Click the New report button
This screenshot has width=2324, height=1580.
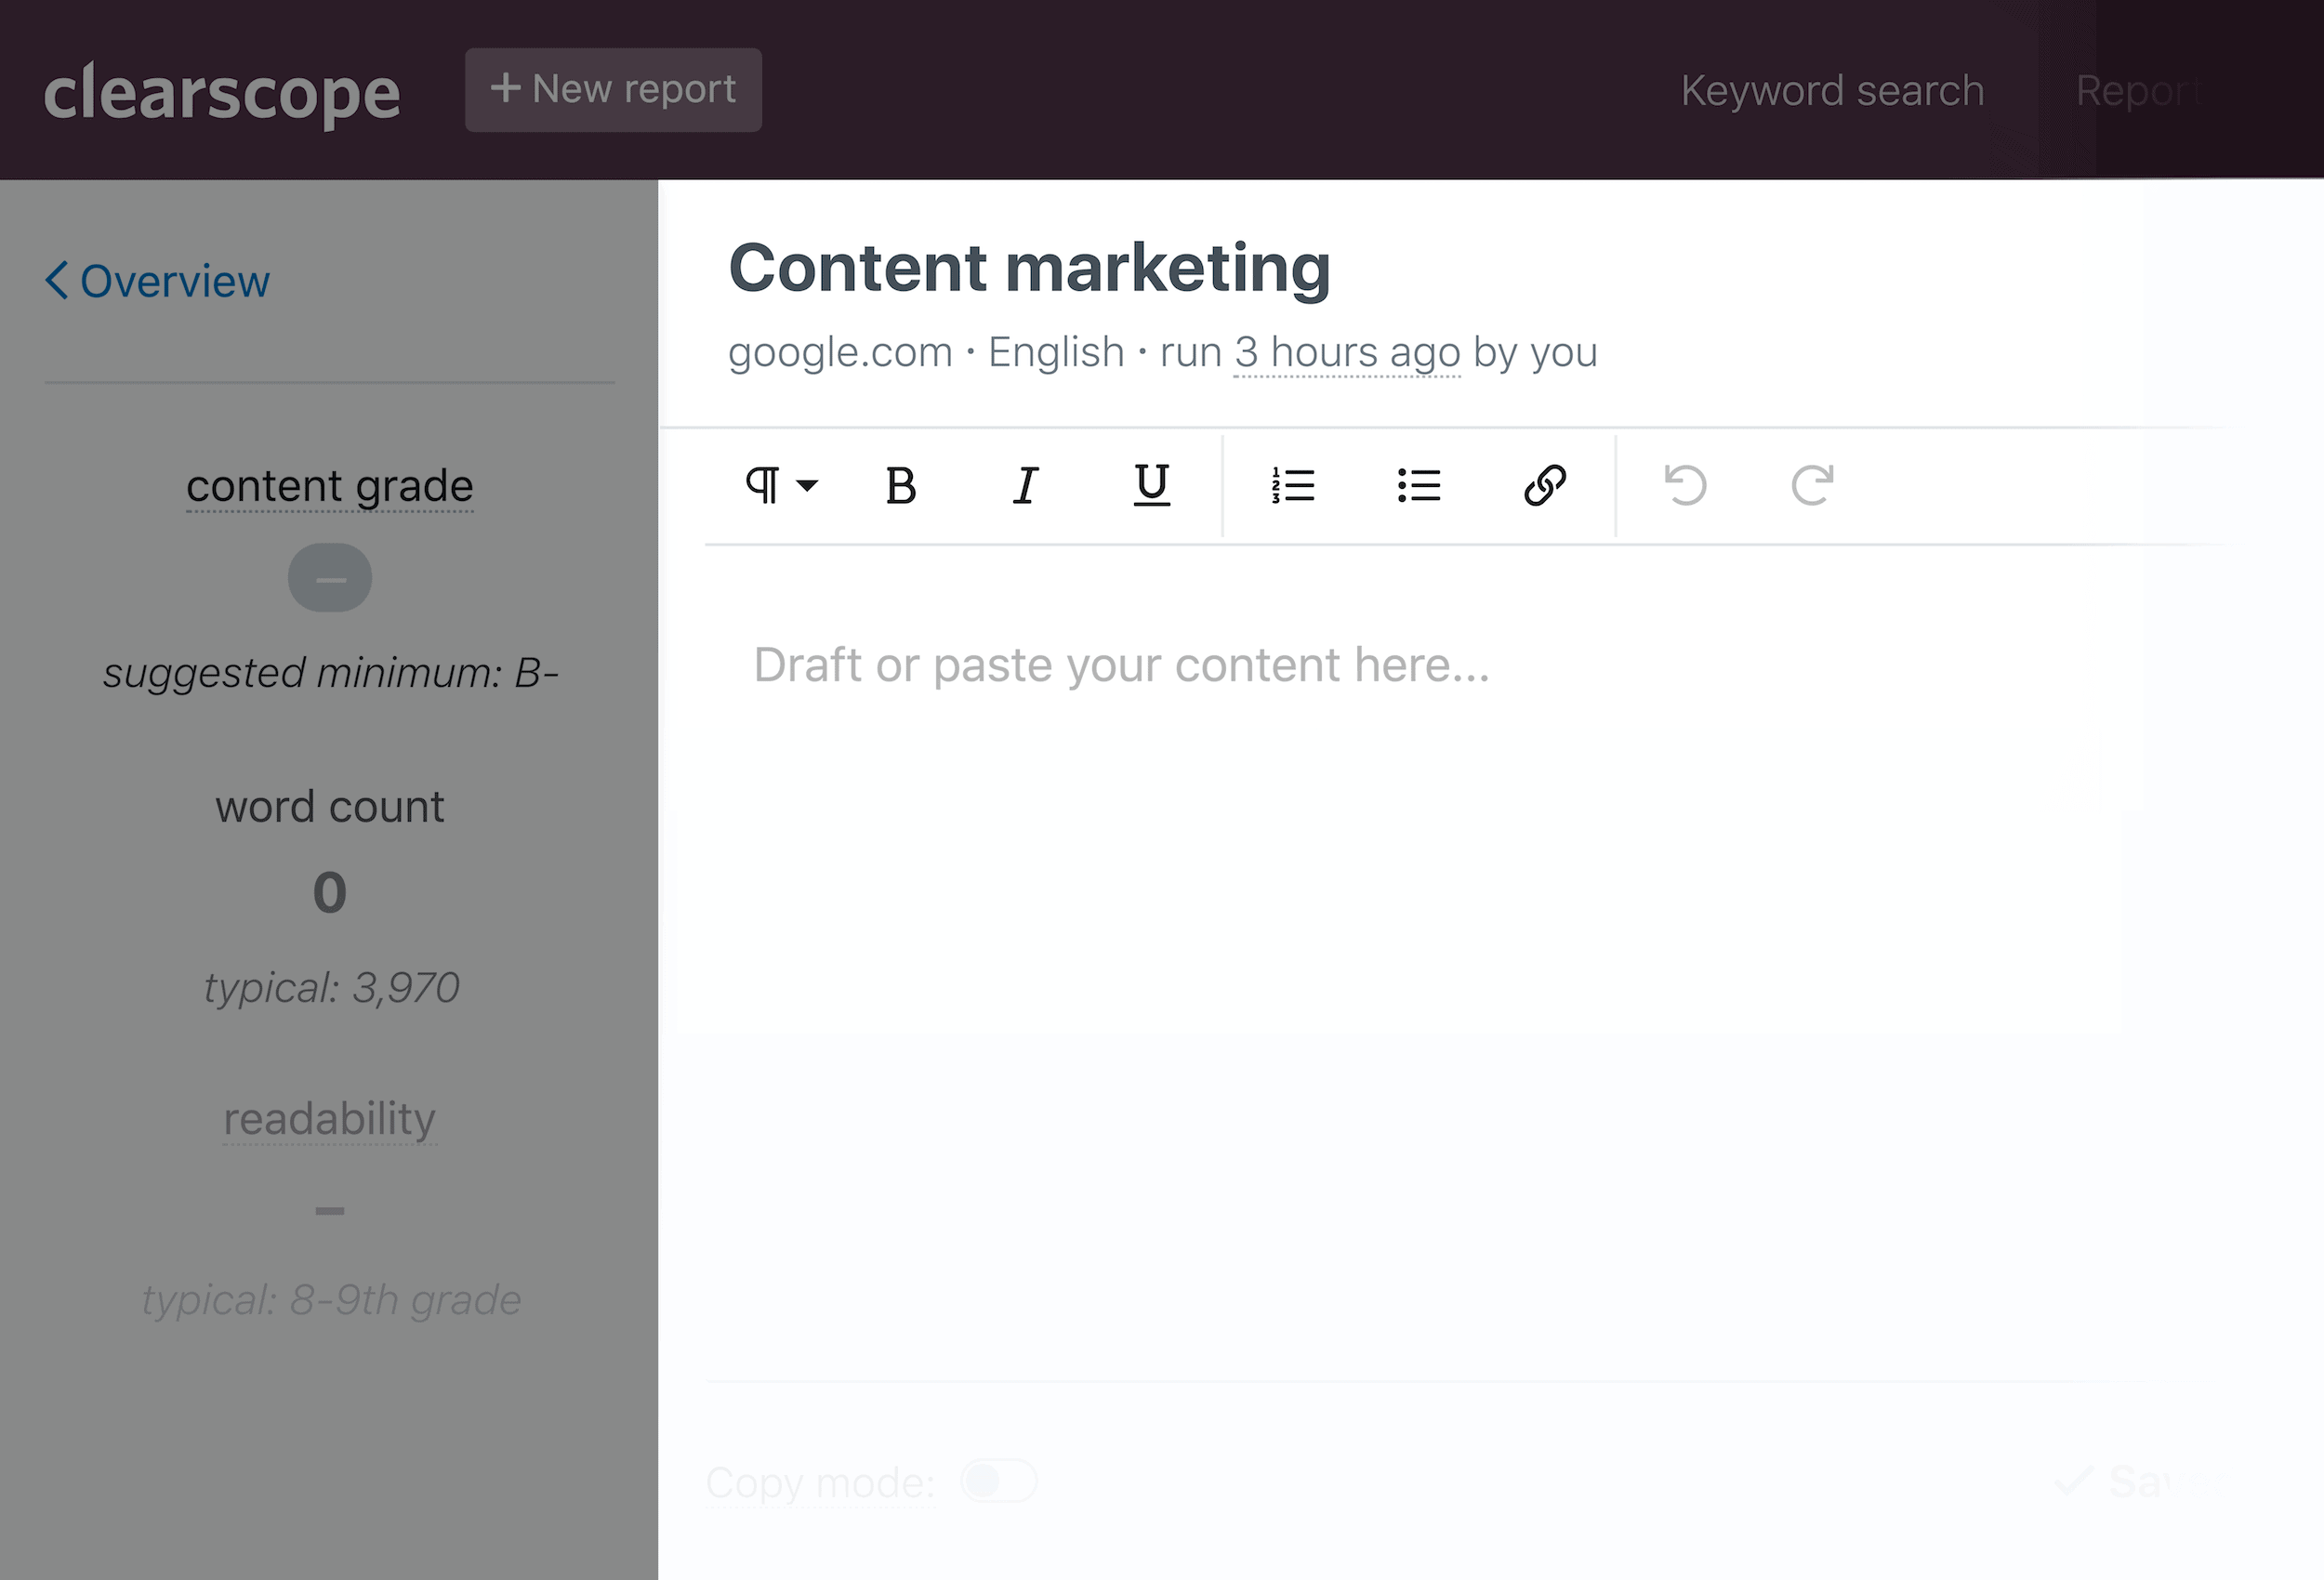pyautogui.click(x=612, y=88)
